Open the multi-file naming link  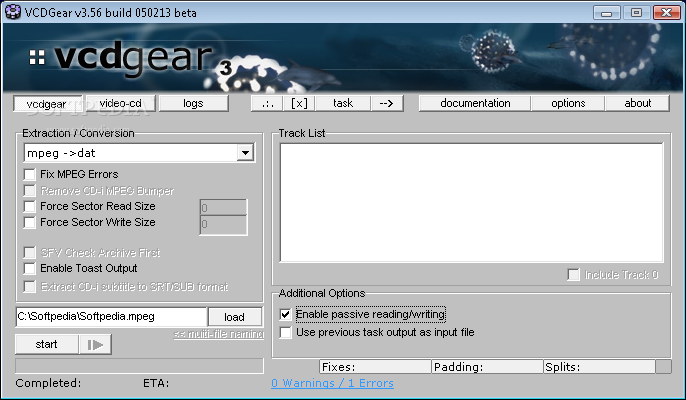click(x=219, y=334)
